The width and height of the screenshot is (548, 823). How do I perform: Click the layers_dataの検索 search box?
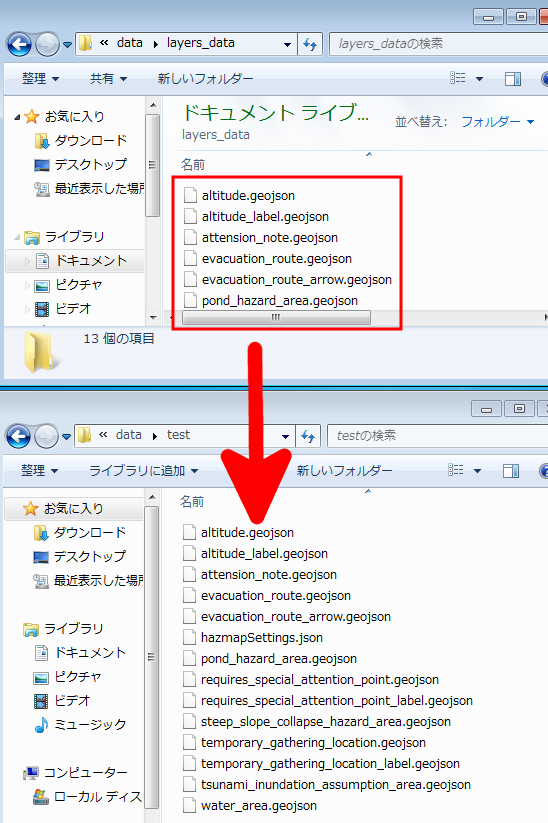[438, 44]
